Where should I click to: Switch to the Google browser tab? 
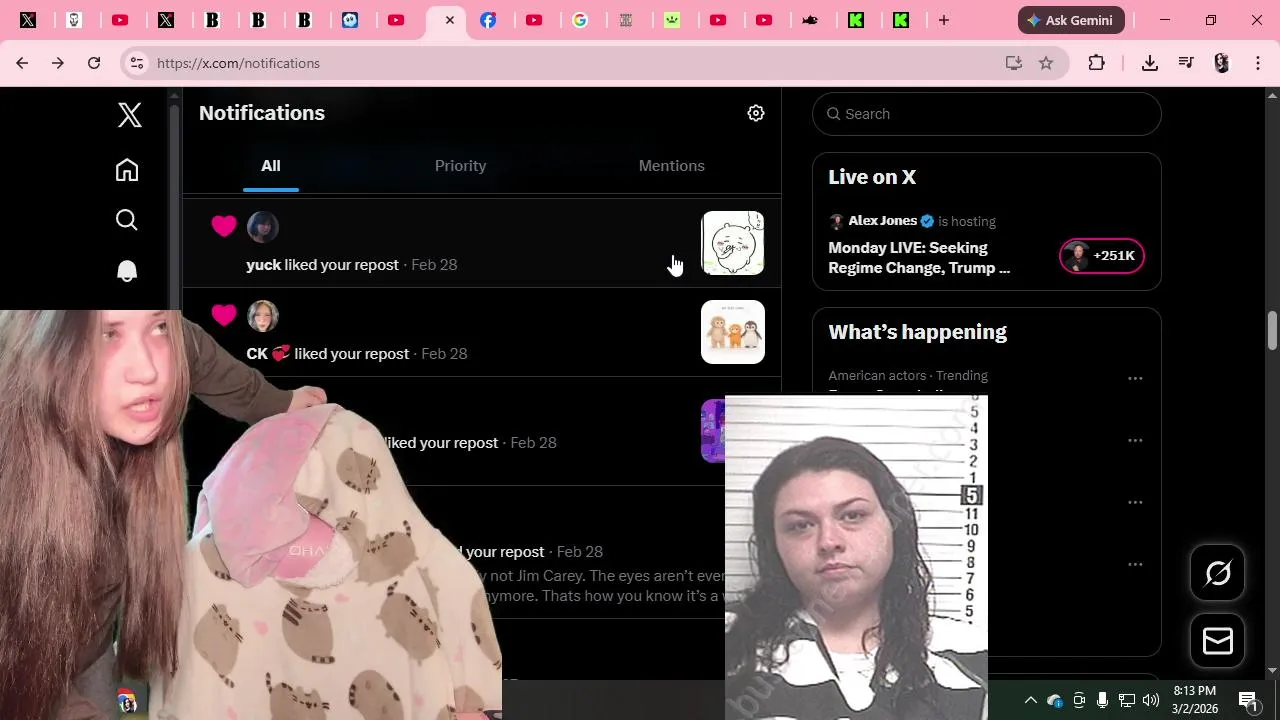click(x=580, y=20)
